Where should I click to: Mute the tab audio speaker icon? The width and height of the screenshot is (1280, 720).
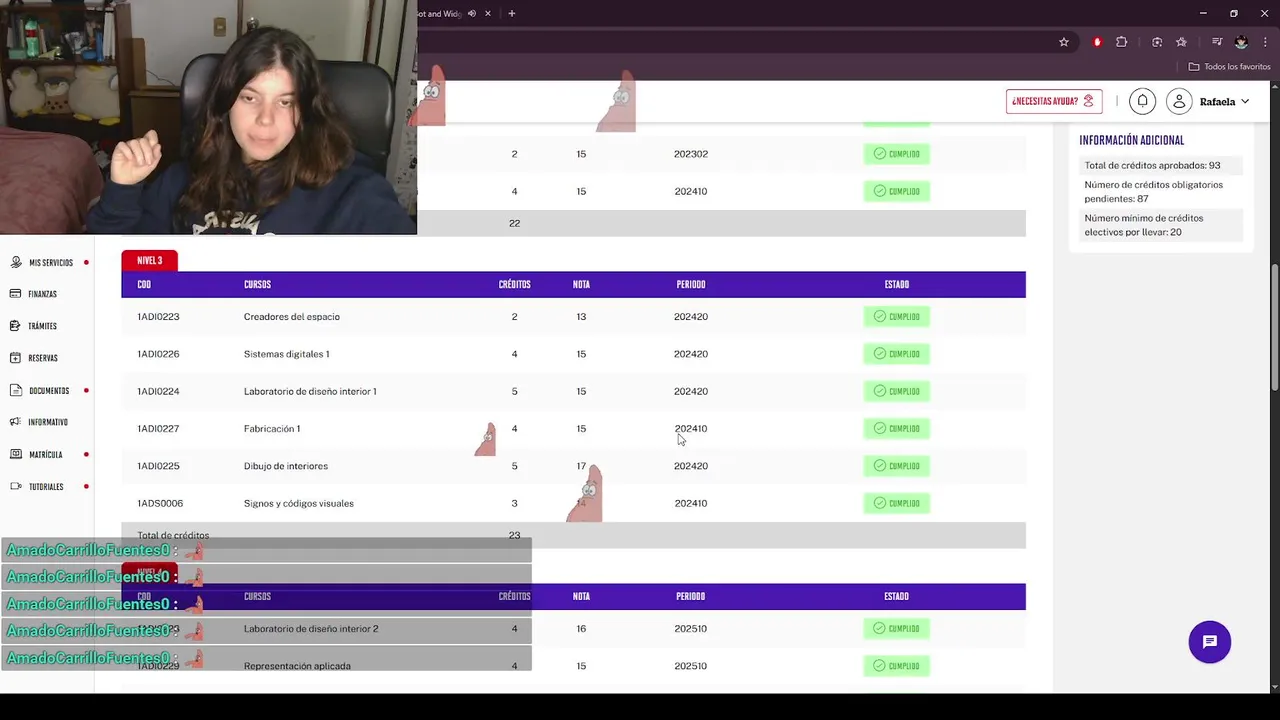click(x=472, y=14)
